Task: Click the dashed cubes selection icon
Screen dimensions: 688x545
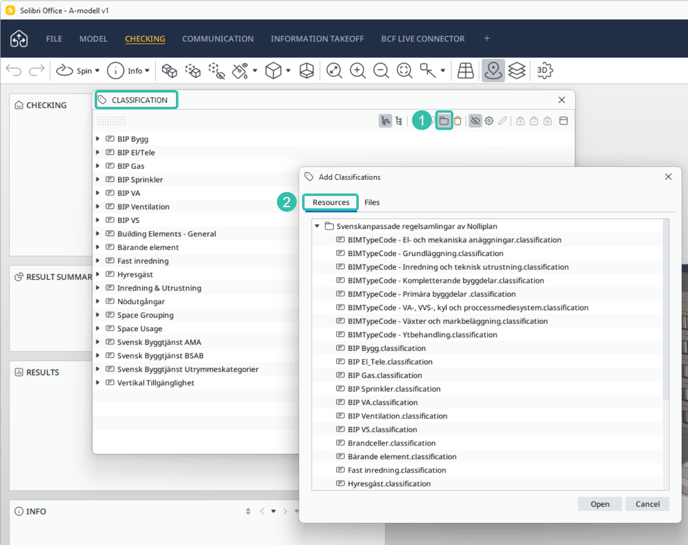Action: pyautogui.click(x=193, y=70)
